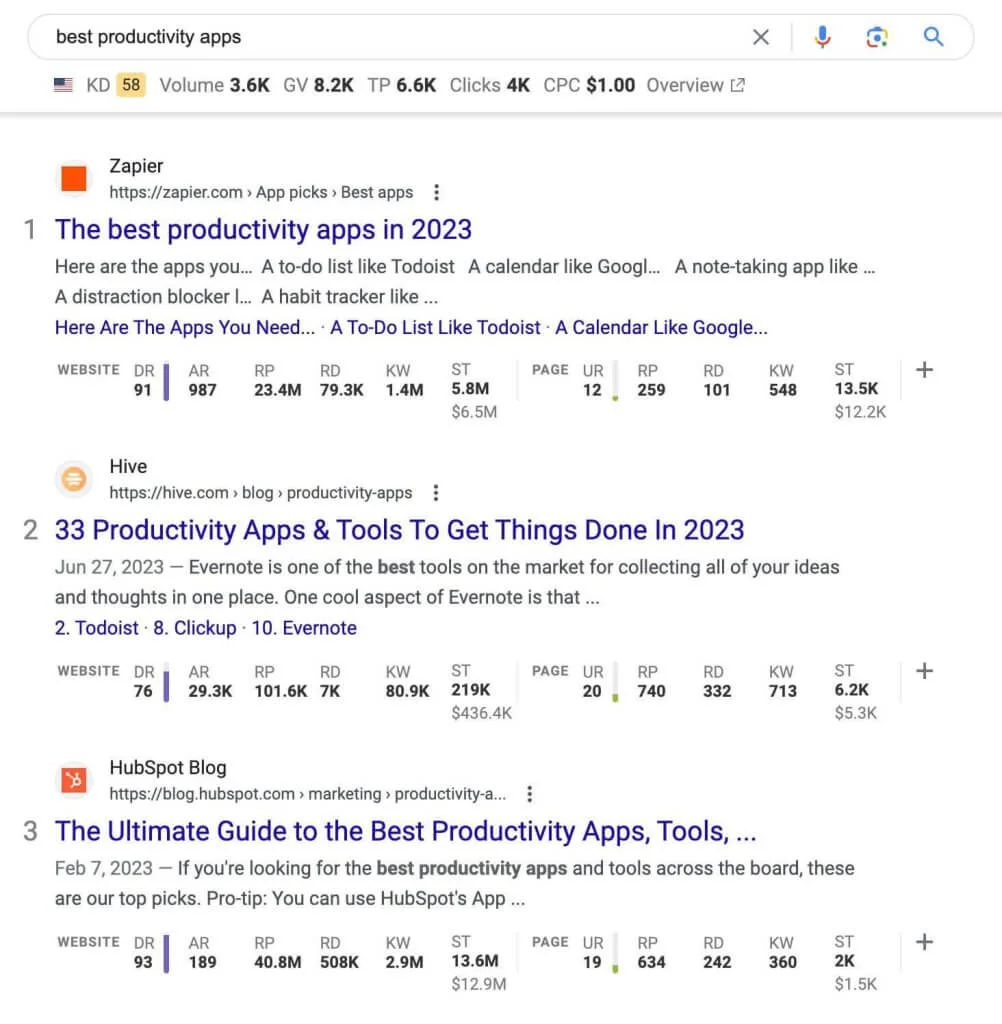Open the Overview link in the keyword bar
This screenshot has width=1002, height=1024.
(x=695, y=86)
